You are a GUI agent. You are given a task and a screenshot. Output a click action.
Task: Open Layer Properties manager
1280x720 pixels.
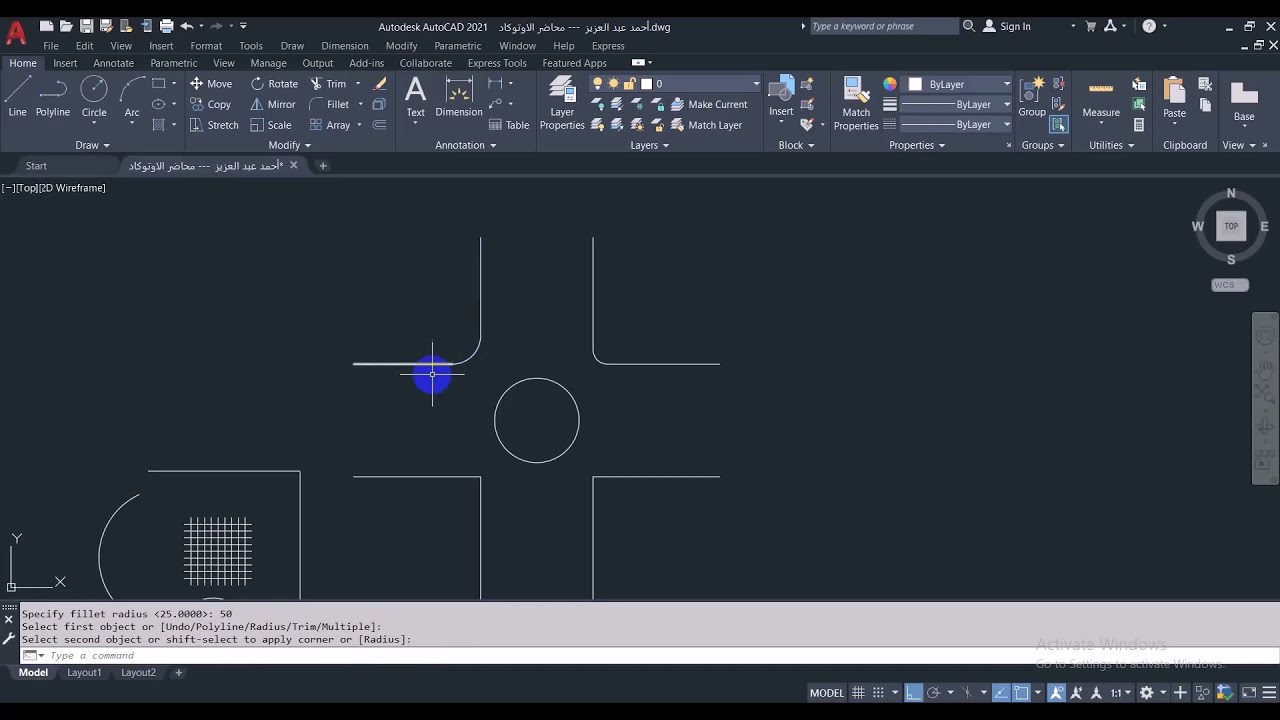[x=562, y=103]
